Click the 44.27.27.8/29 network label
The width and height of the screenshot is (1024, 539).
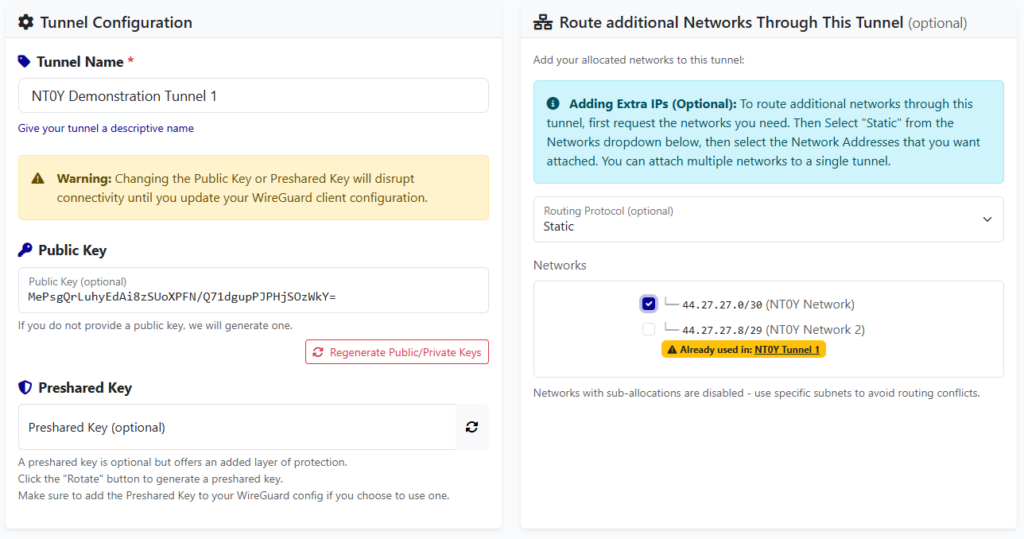pyautogui.click(x=773, y=330)
